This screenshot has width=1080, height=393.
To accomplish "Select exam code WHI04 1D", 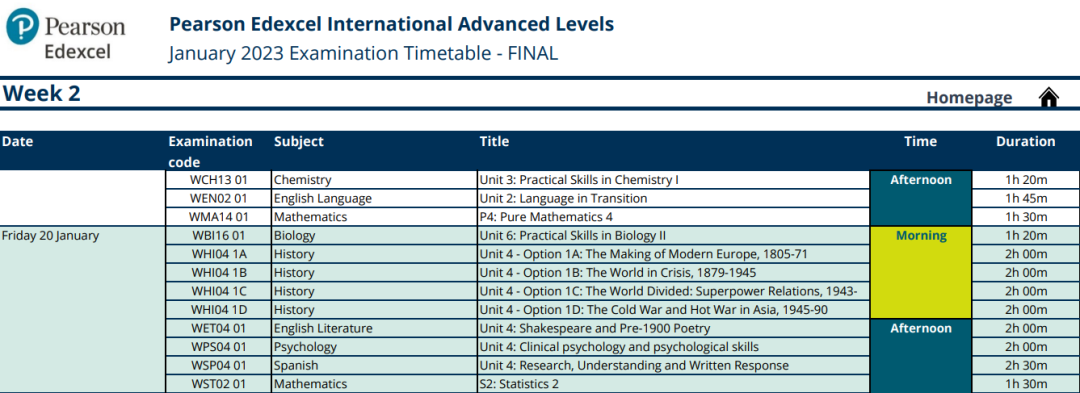I will click(218, 310).
